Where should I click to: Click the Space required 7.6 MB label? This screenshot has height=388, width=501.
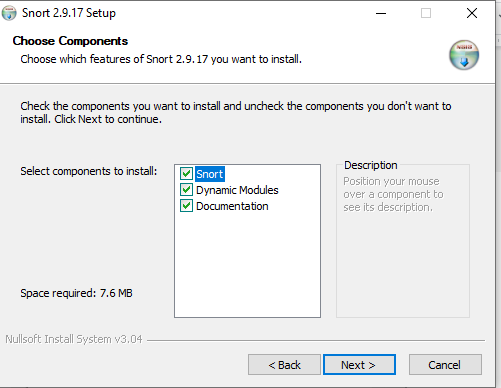[76, 293]
